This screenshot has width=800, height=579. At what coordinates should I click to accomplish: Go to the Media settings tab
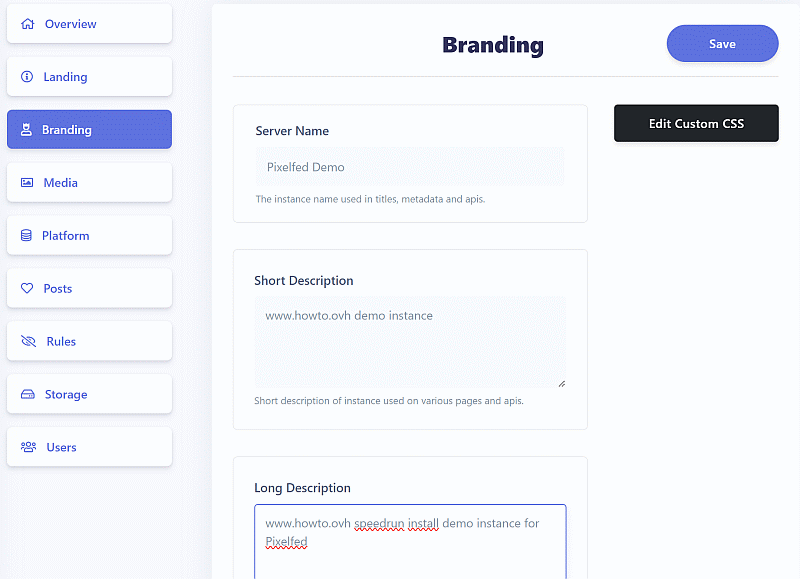(61, 183)
